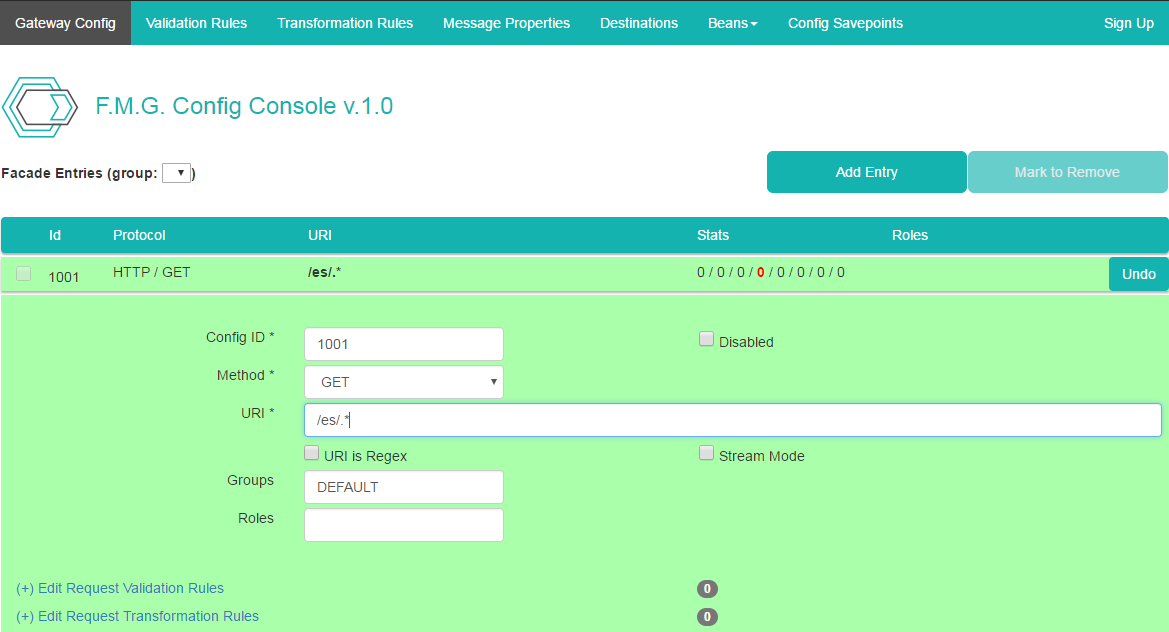This screenshot has height=632, width=1169.
Task: Click into the Roles text field
Action: [x=403, y=525]
